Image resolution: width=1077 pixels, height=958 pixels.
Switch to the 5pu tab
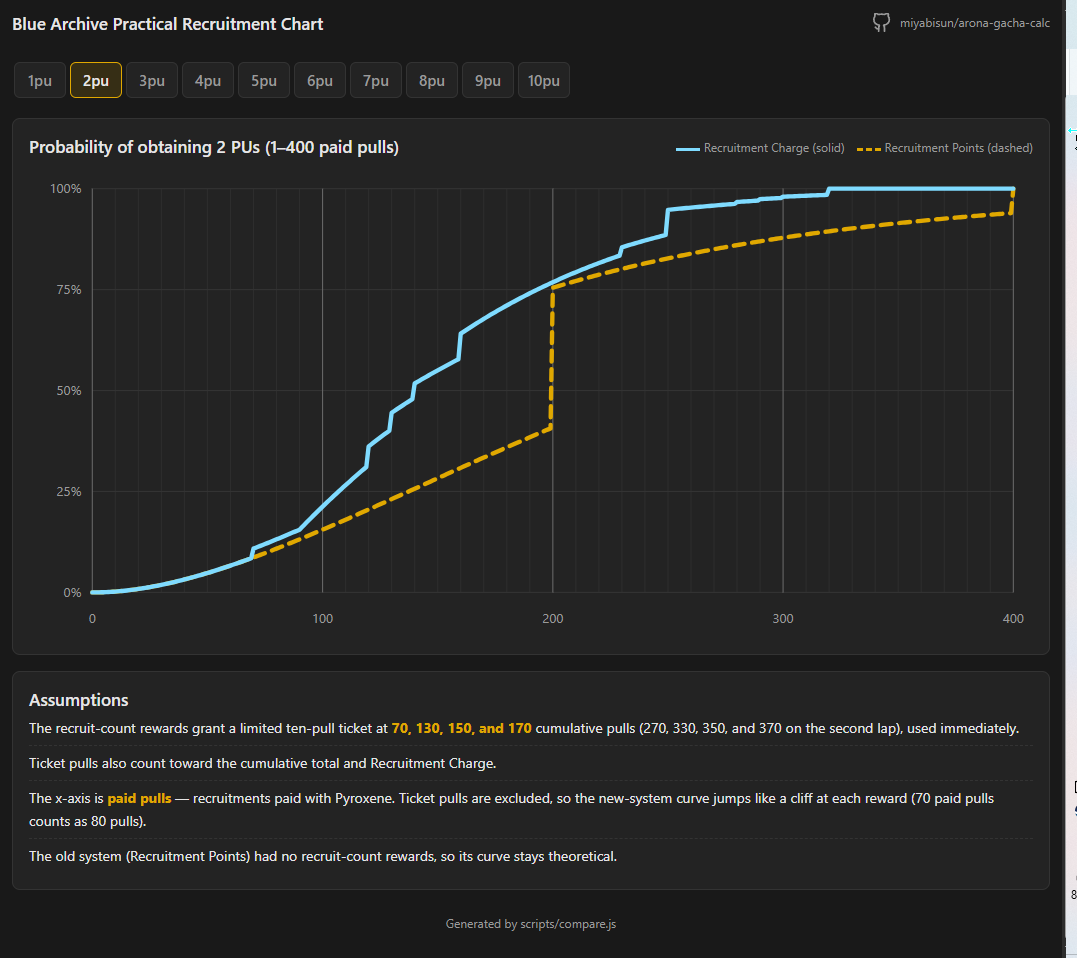(264, 80)
